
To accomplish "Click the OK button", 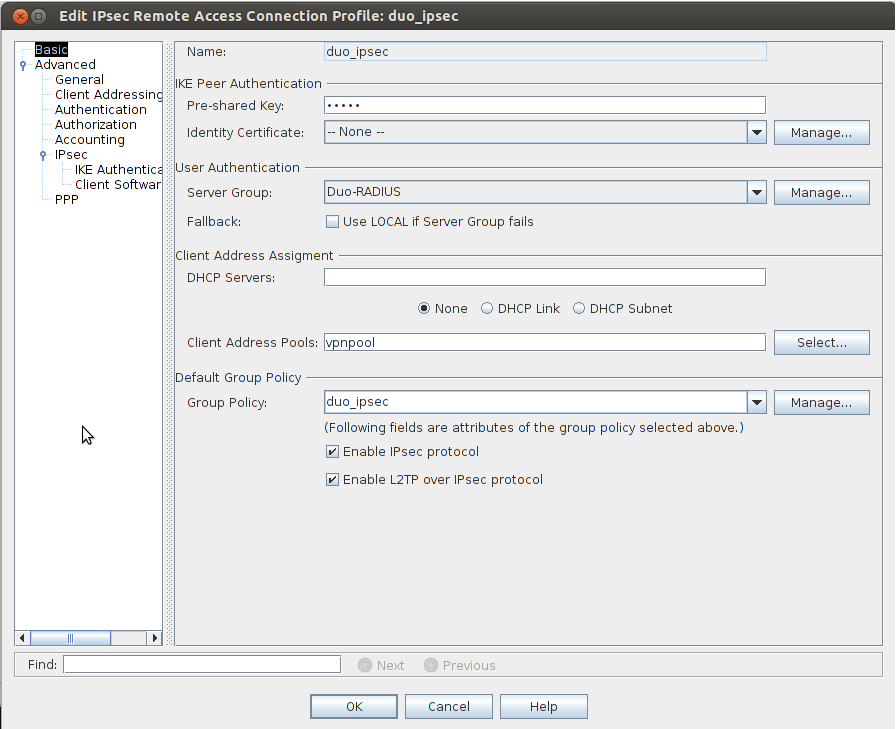I will (x=353, y=706).
